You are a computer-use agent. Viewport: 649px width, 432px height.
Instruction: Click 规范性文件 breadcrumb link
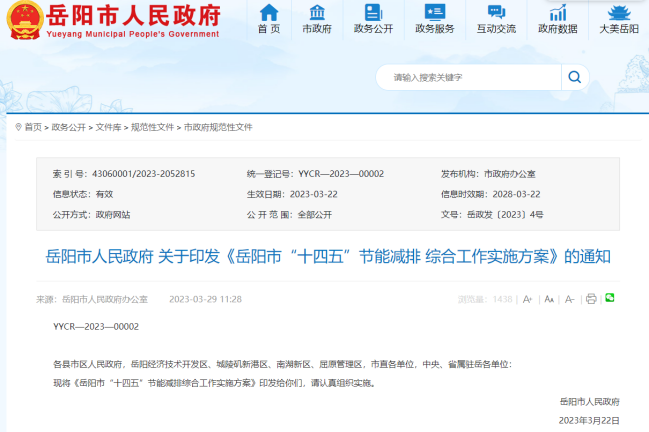point(151,127)
